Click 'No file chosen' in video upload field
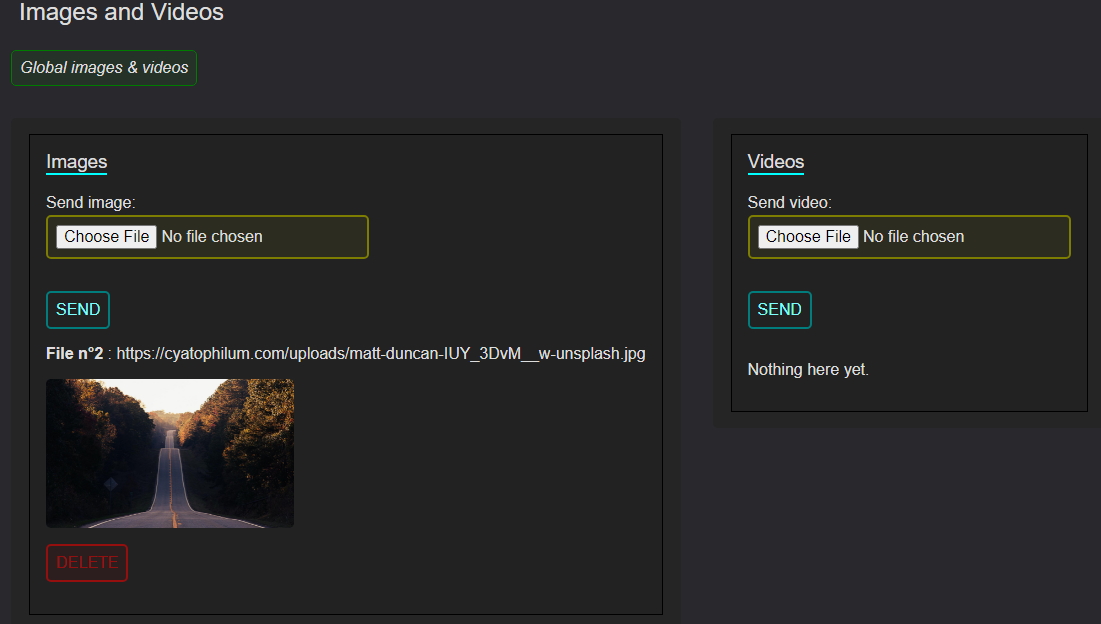 click(913, 237)
